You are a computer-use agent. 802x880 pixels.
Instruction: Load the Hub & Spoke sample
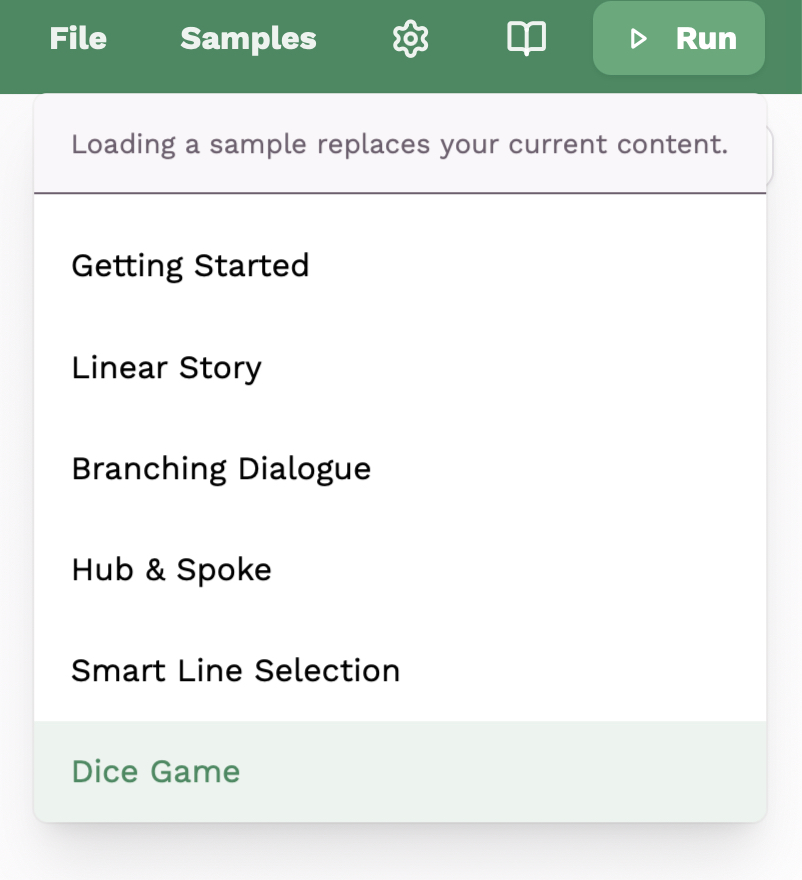pyautogui.click(x=171, y=570)
